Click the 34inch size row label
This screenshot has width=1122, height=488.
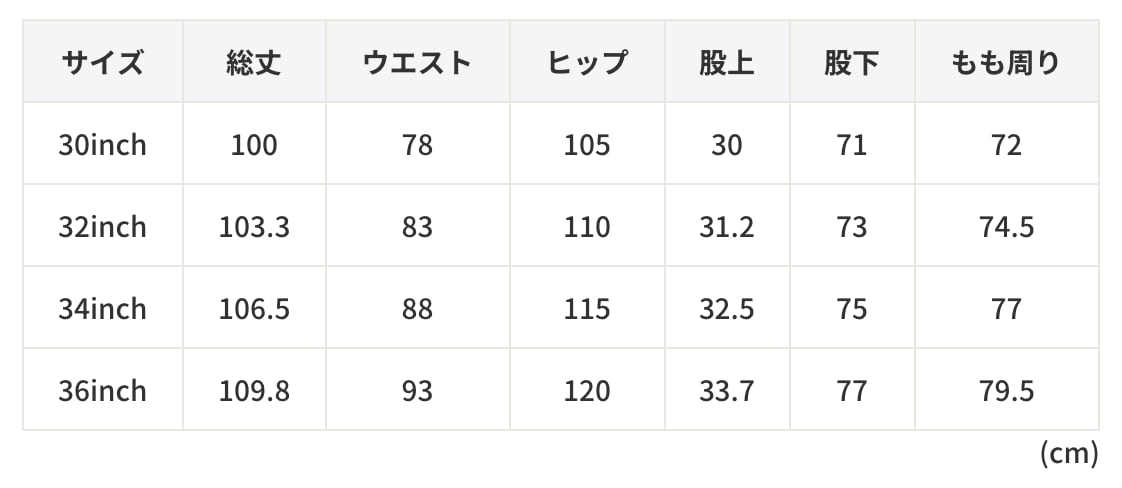(x=102, y=309)
